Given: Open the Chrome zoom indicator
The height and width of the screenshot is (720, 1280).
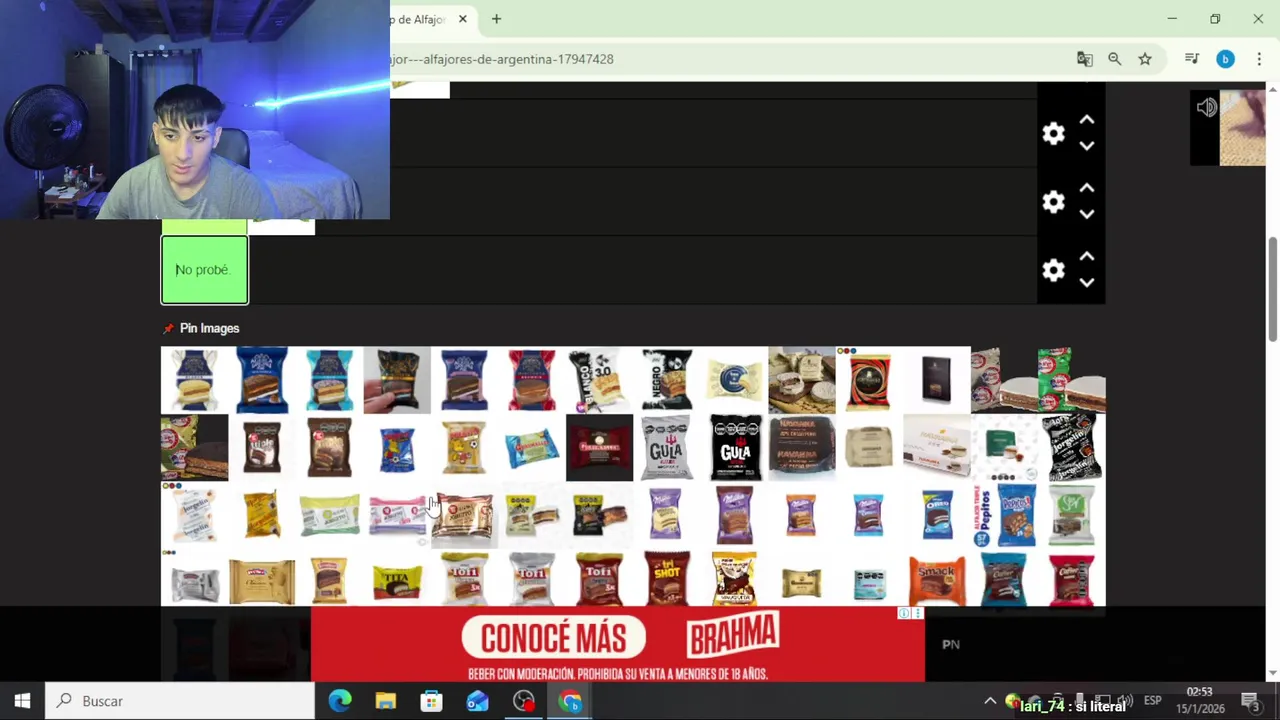Looking at the screenshot, I should 1115,59.
